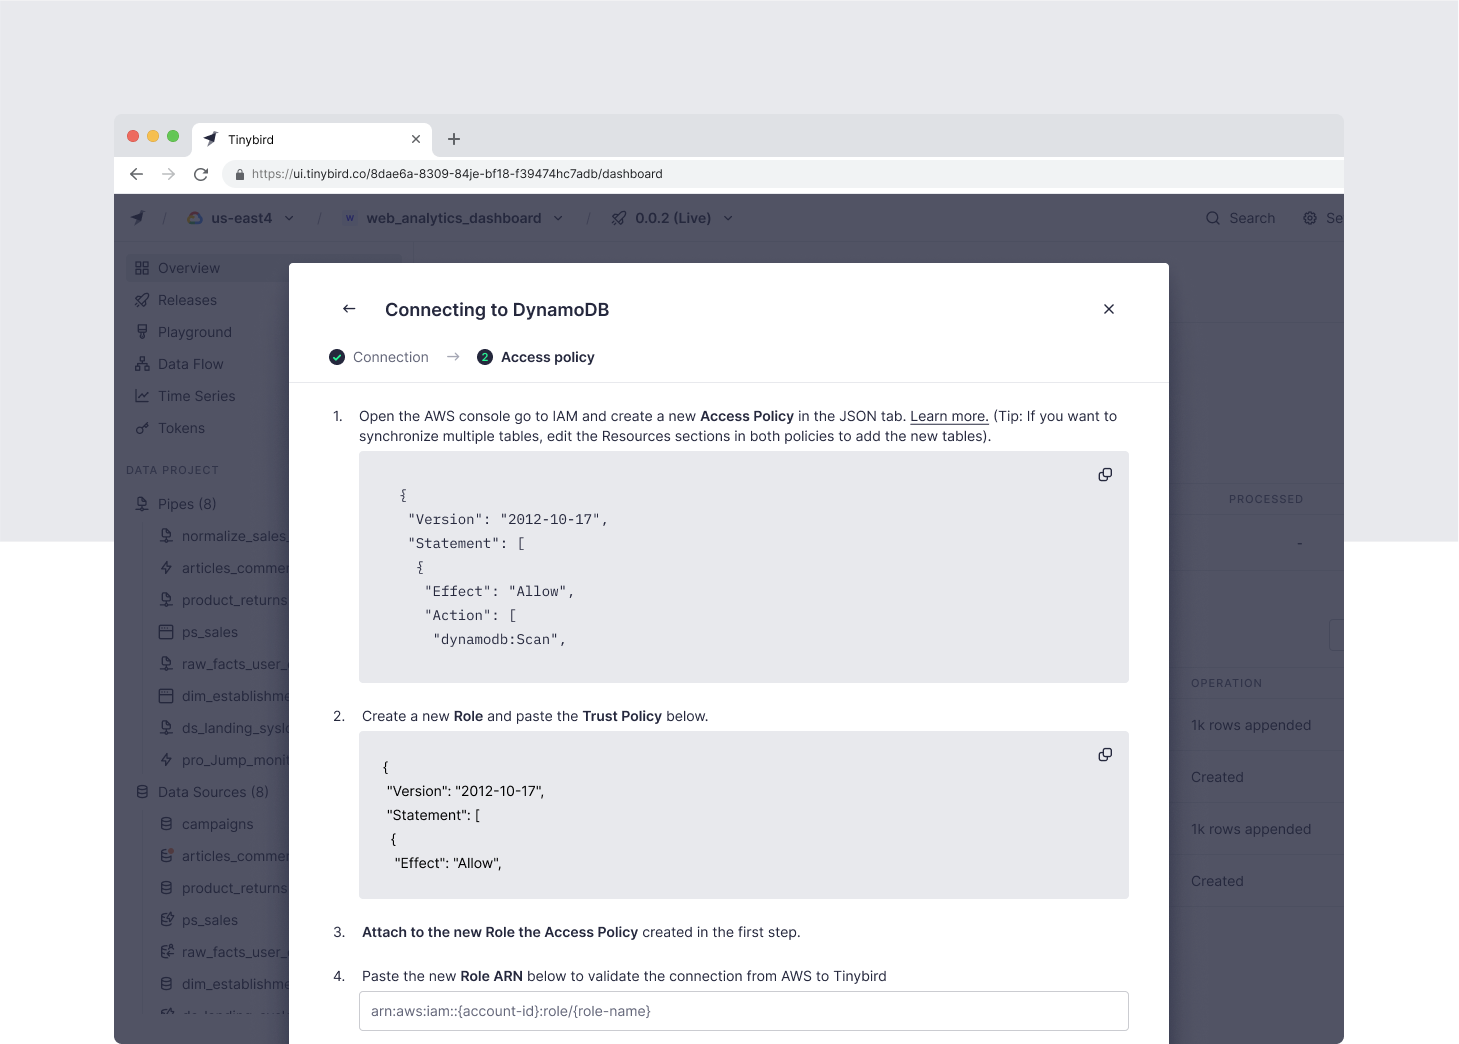Click the browser back navigation arrow
Screen dimensions: 1459x1044
tap(137, 174)
